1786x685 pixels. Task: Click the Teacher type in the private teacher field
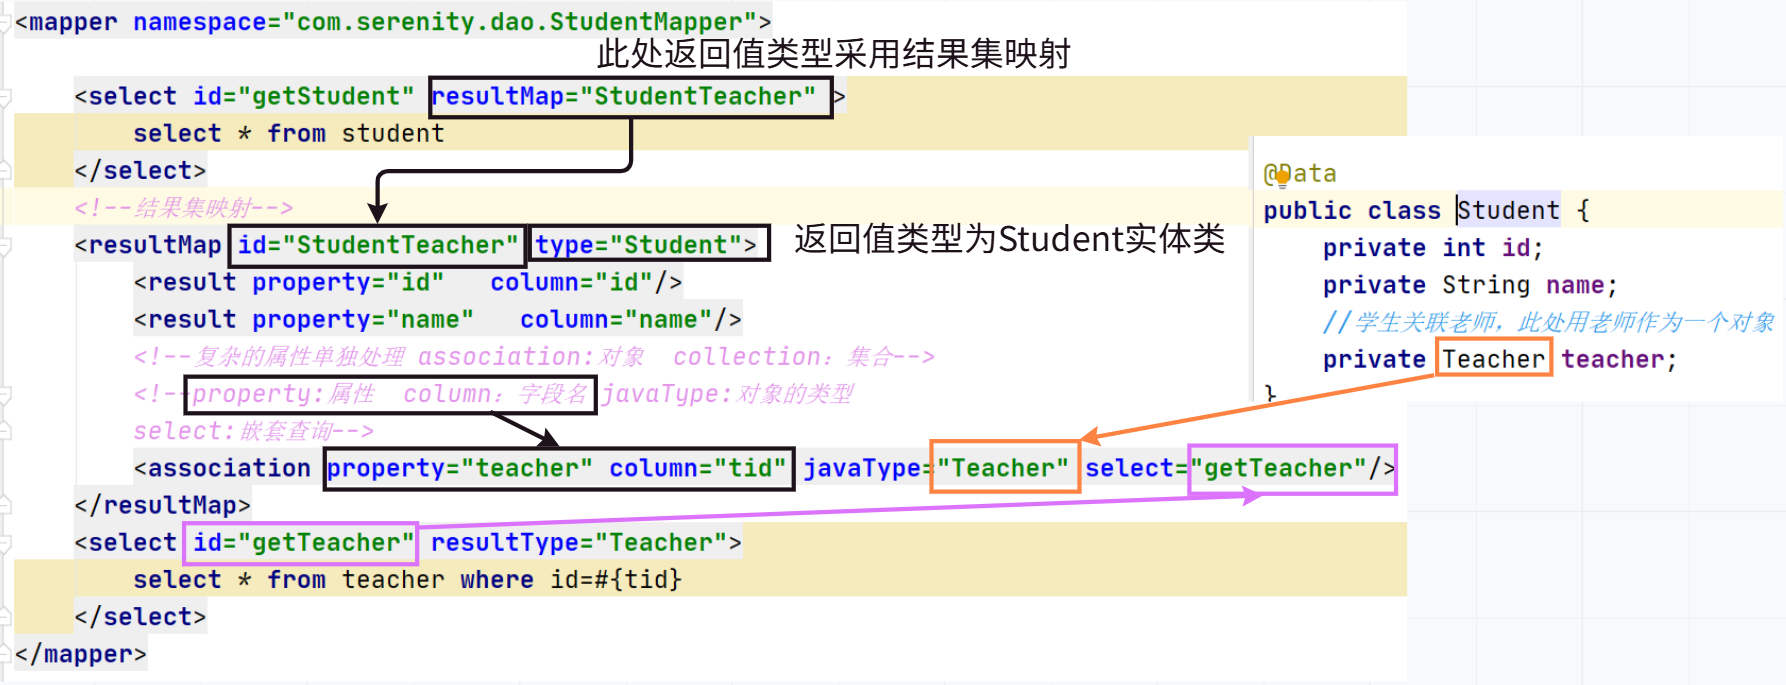click(x=1493, y=359)
